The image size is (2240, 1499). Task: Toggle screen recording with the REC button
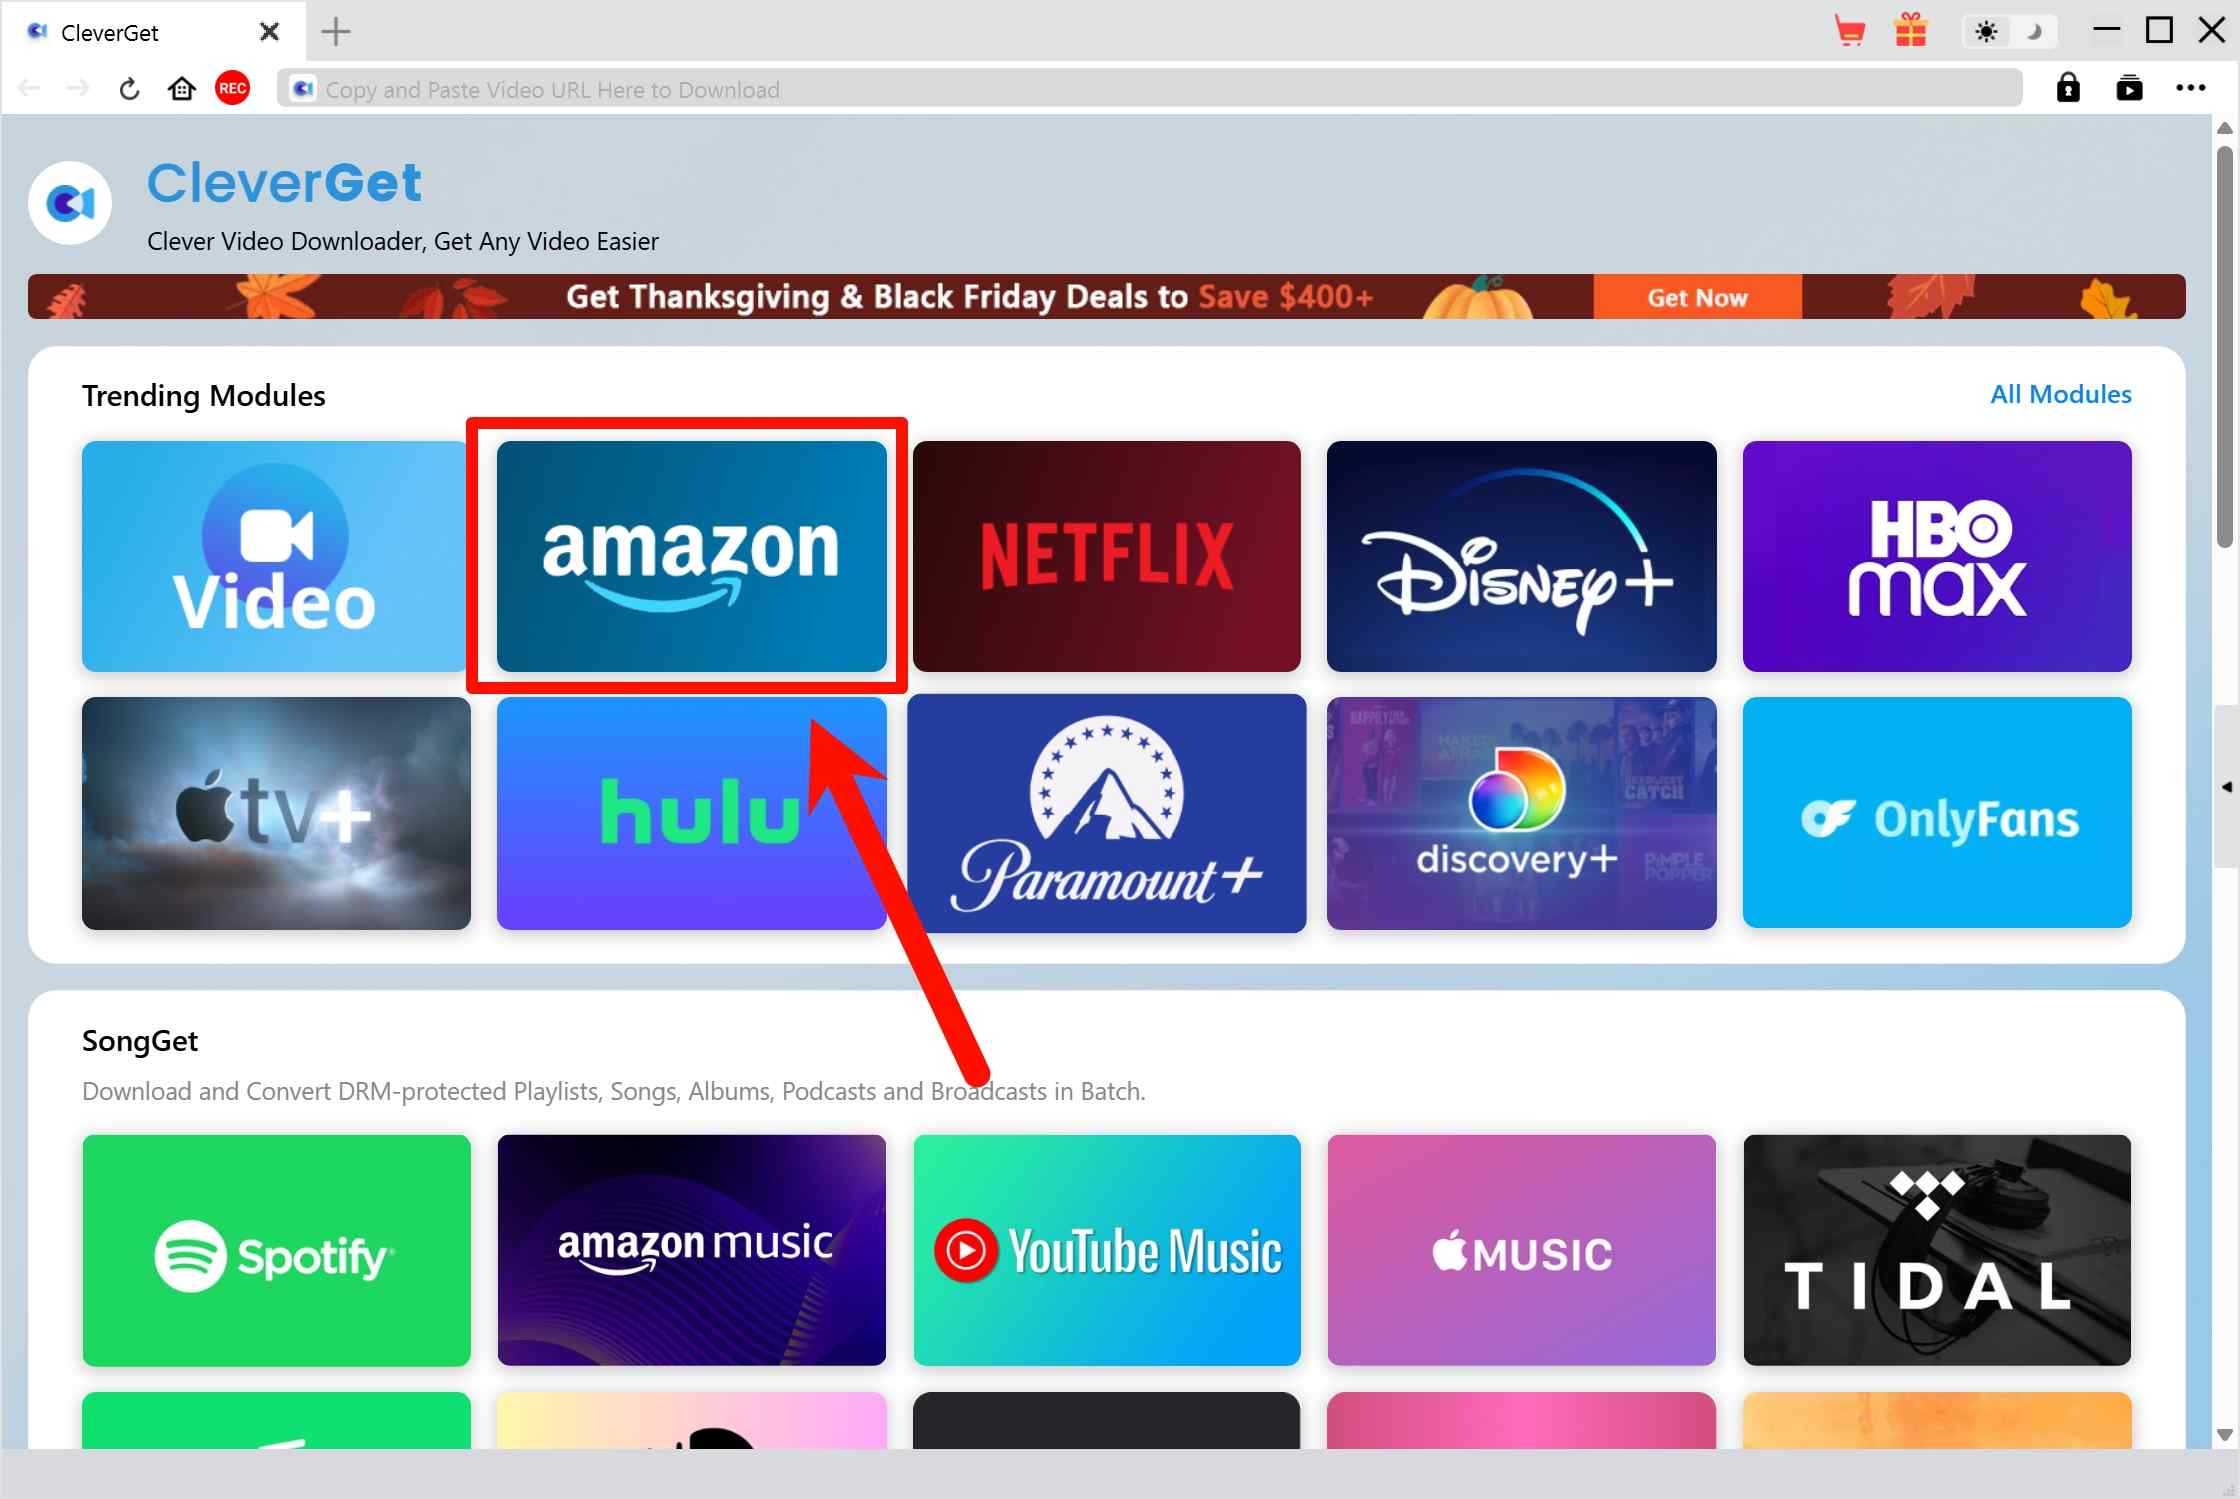tap(231, 88)
